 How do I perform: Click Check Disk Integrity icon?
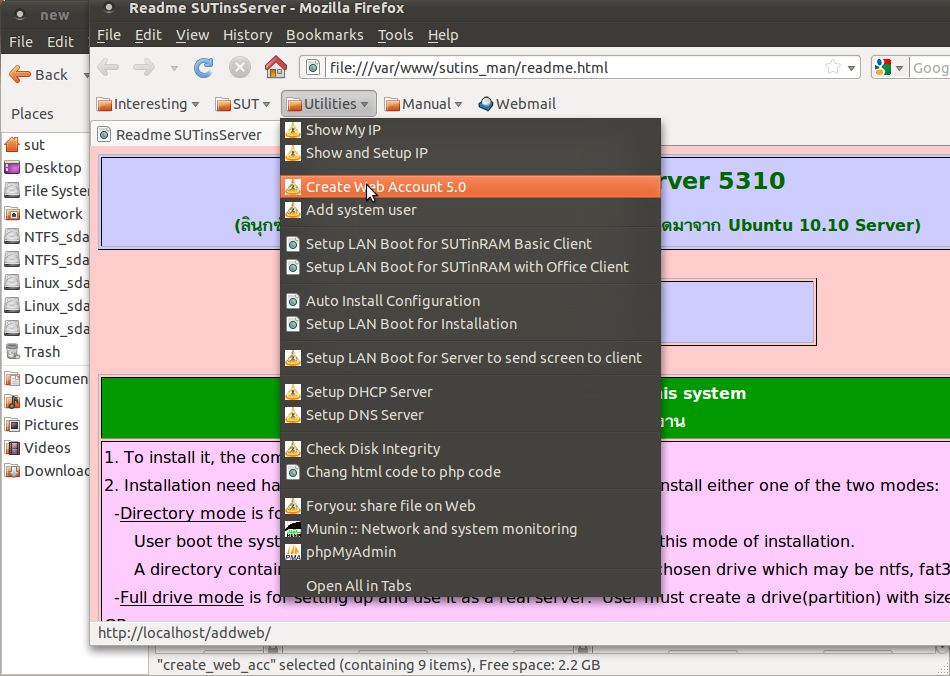click(x=293, y=449)
